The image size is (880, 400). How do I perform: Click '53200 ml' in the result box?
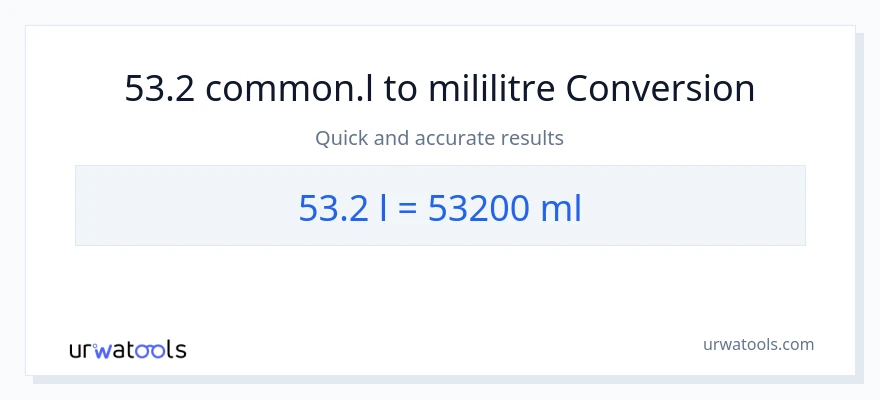pos(505,207)
